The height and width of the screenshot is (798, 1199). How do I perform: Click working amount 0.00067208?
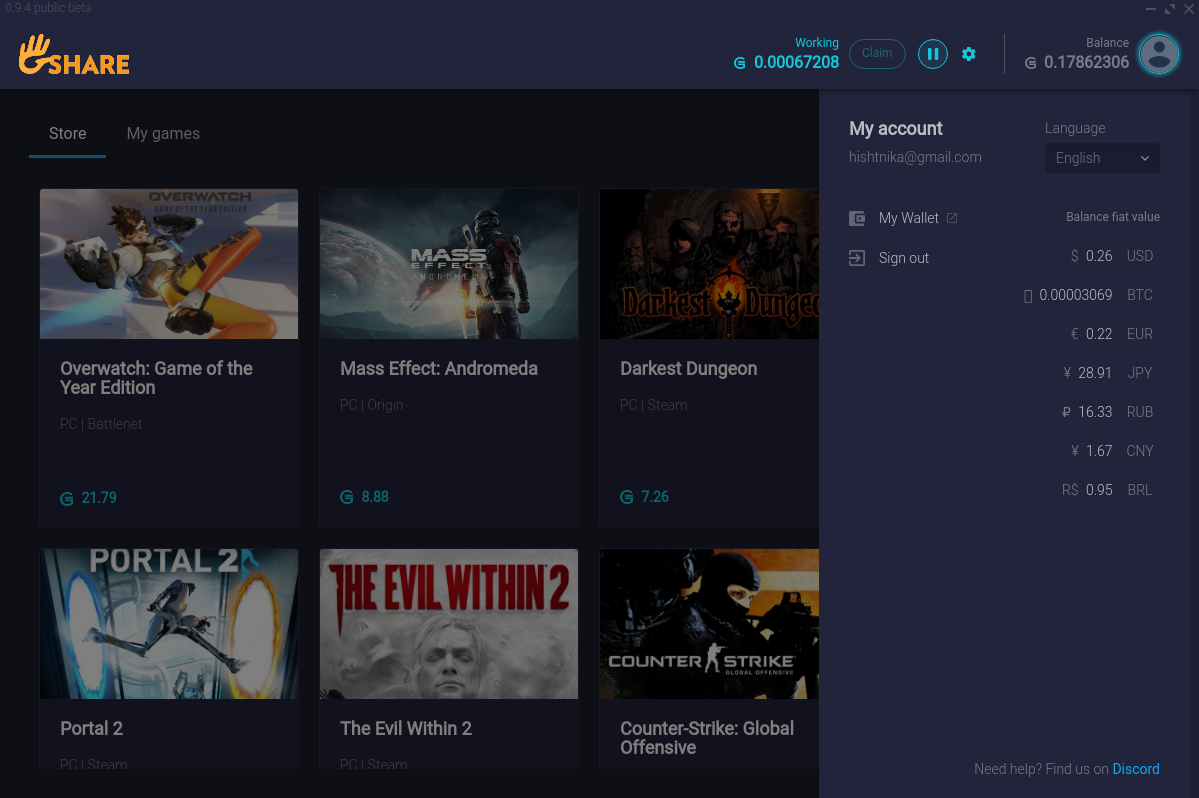[796, 63]
